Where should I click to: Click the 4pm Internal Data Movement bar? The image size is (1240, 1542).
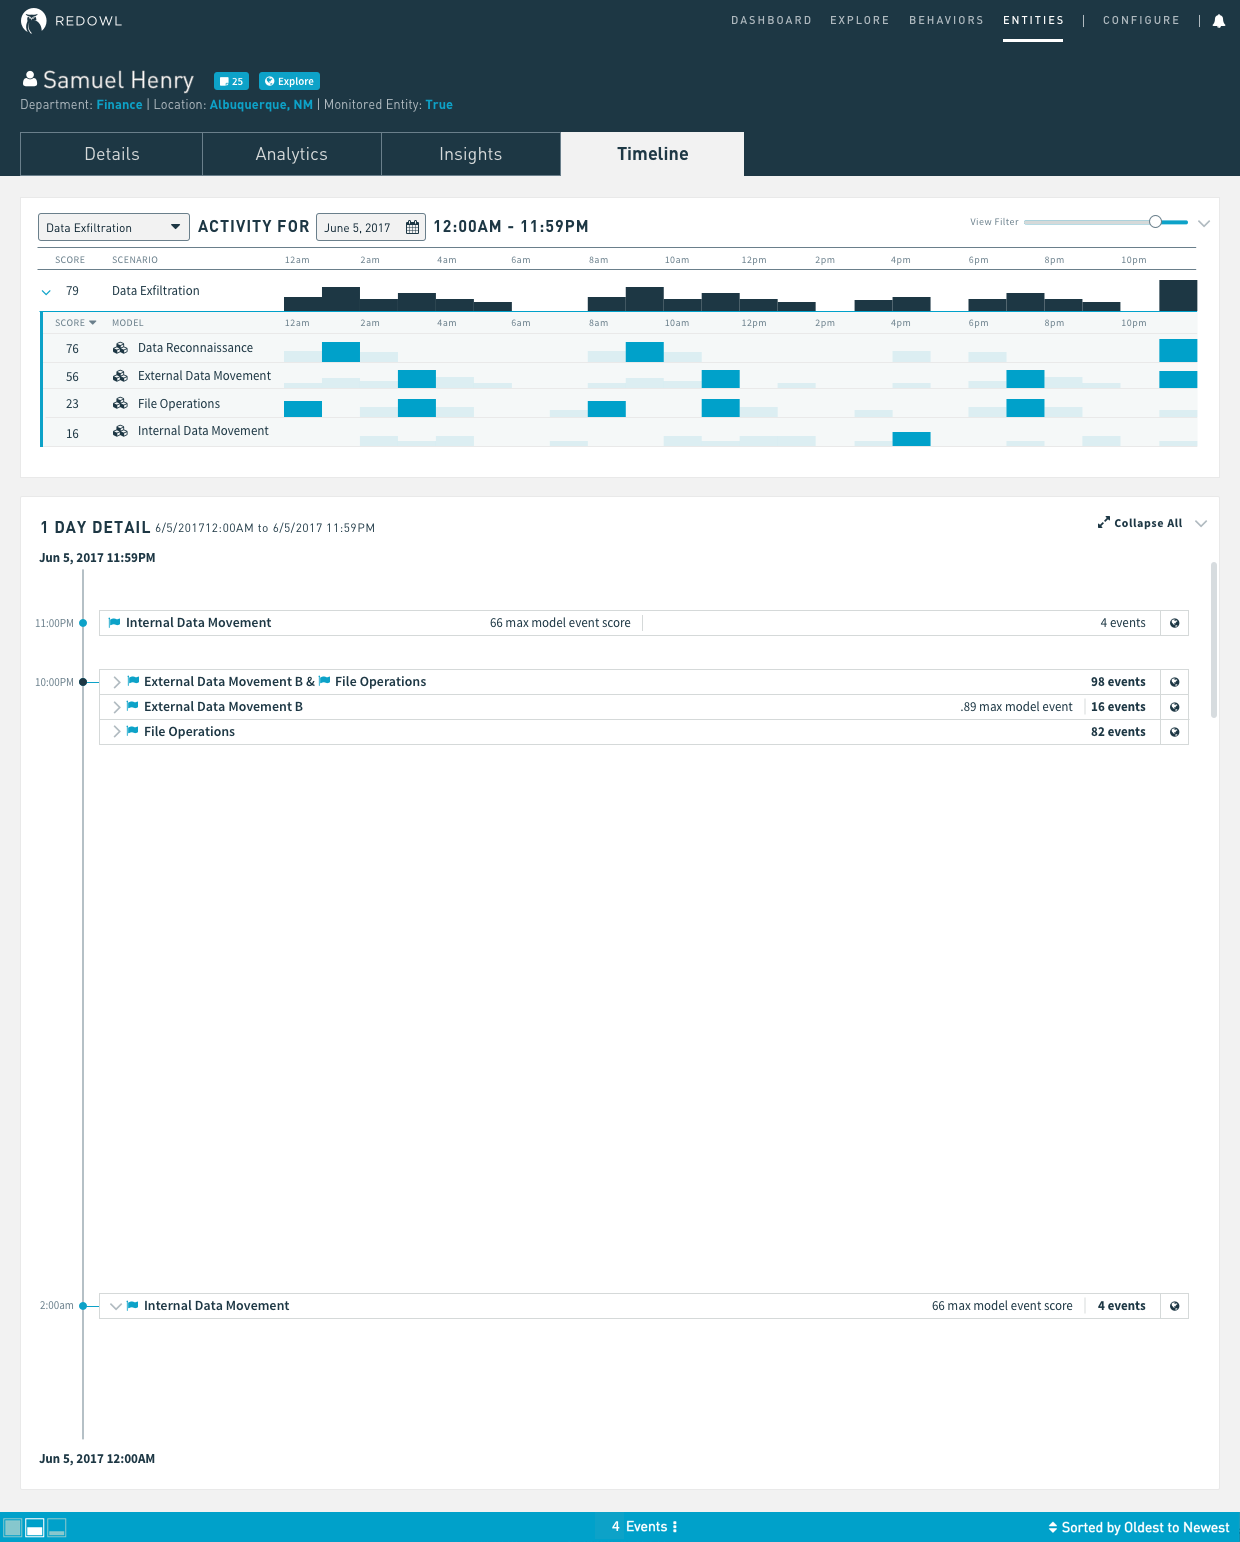tap(911, 439)
